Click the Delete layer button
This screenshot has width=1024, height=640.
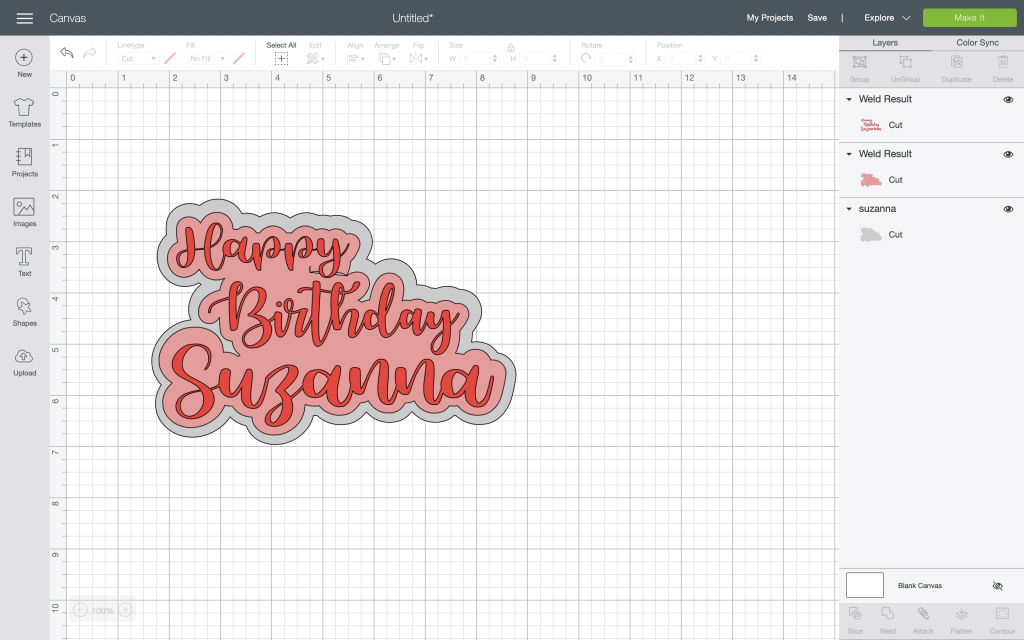1002,69
